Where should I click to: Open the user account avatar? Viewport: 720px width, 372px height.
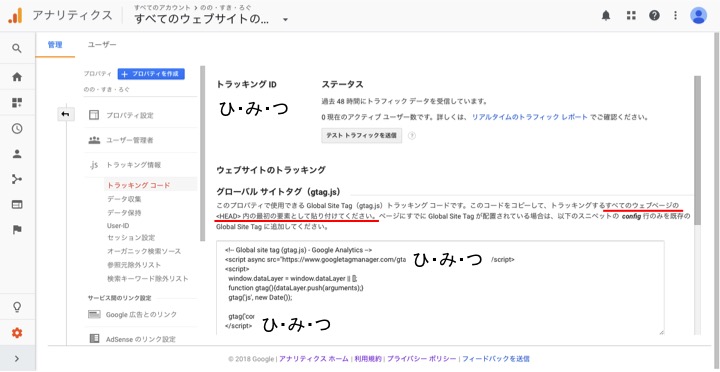tap(698, 16)
